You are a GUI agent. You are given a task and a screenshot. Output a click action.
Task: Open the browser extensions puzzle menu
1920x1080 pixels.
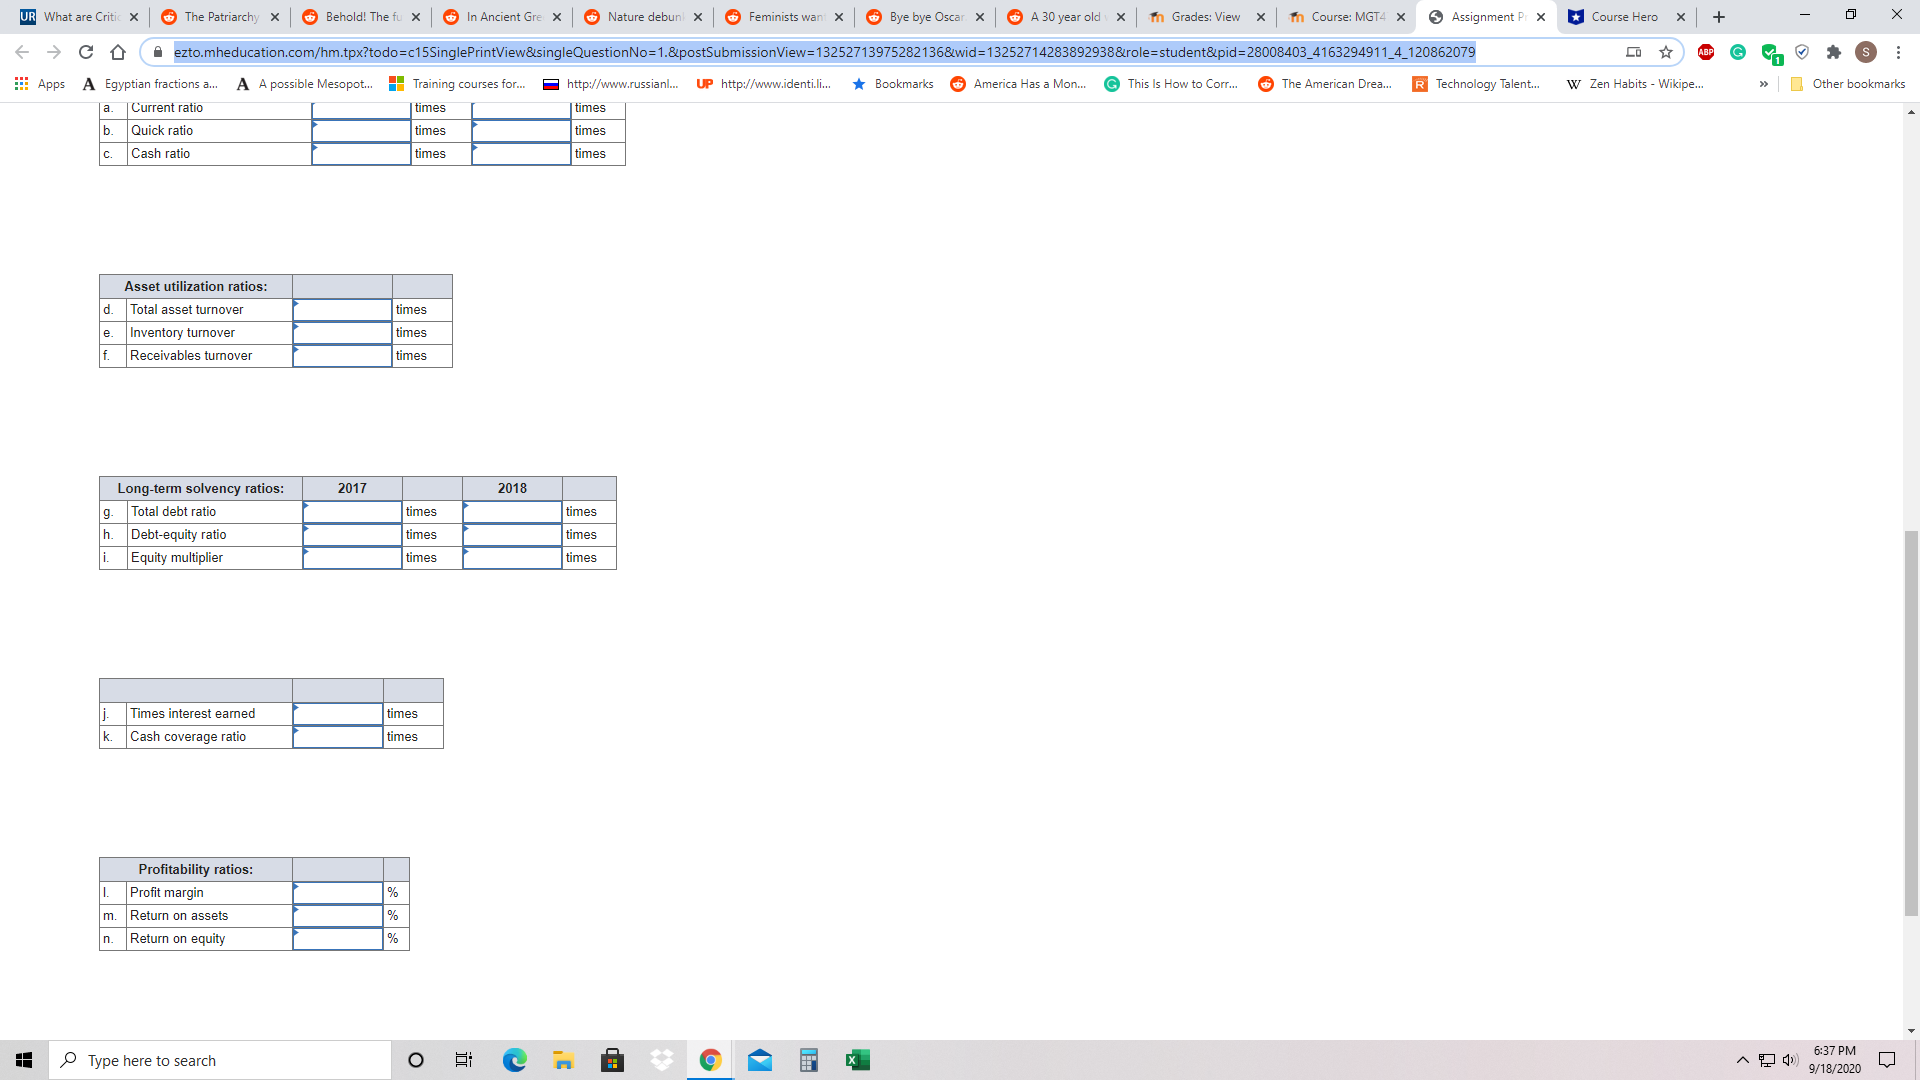[1835, 52]
